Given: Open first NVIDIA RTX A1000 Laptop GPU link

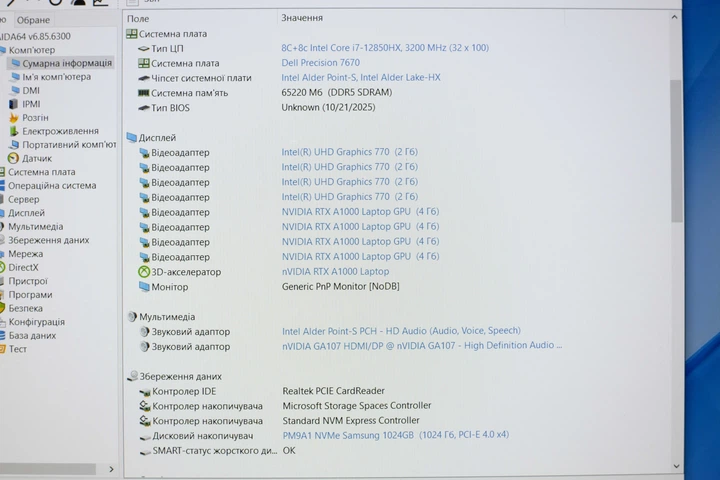Looking at the screenshot, I should [x=360, y=211].
